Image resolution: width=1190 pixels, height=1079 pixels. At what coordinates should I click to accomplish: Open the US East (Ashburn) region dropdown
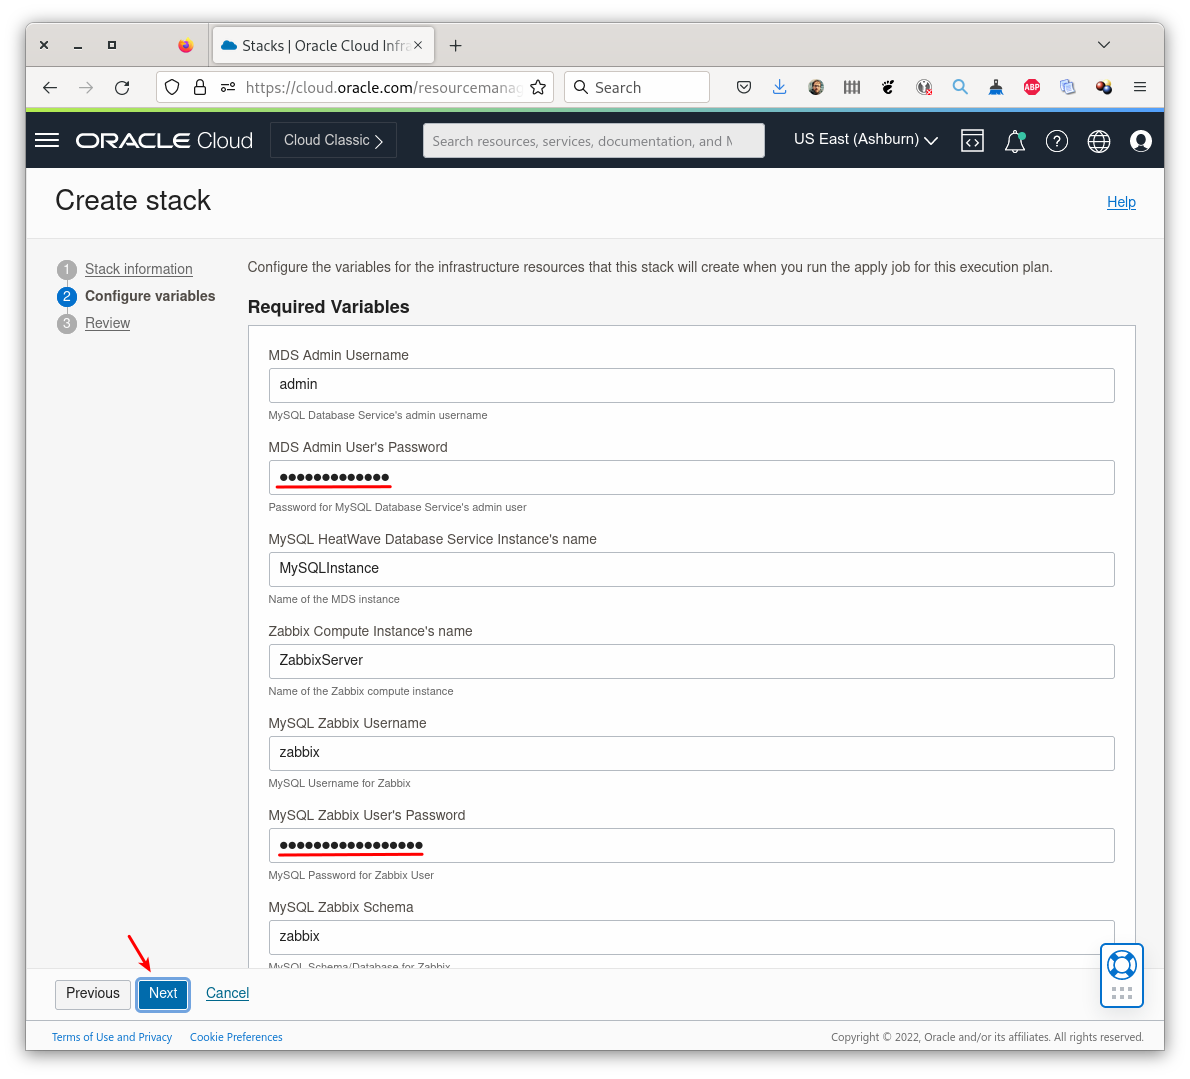coord(864,140)
